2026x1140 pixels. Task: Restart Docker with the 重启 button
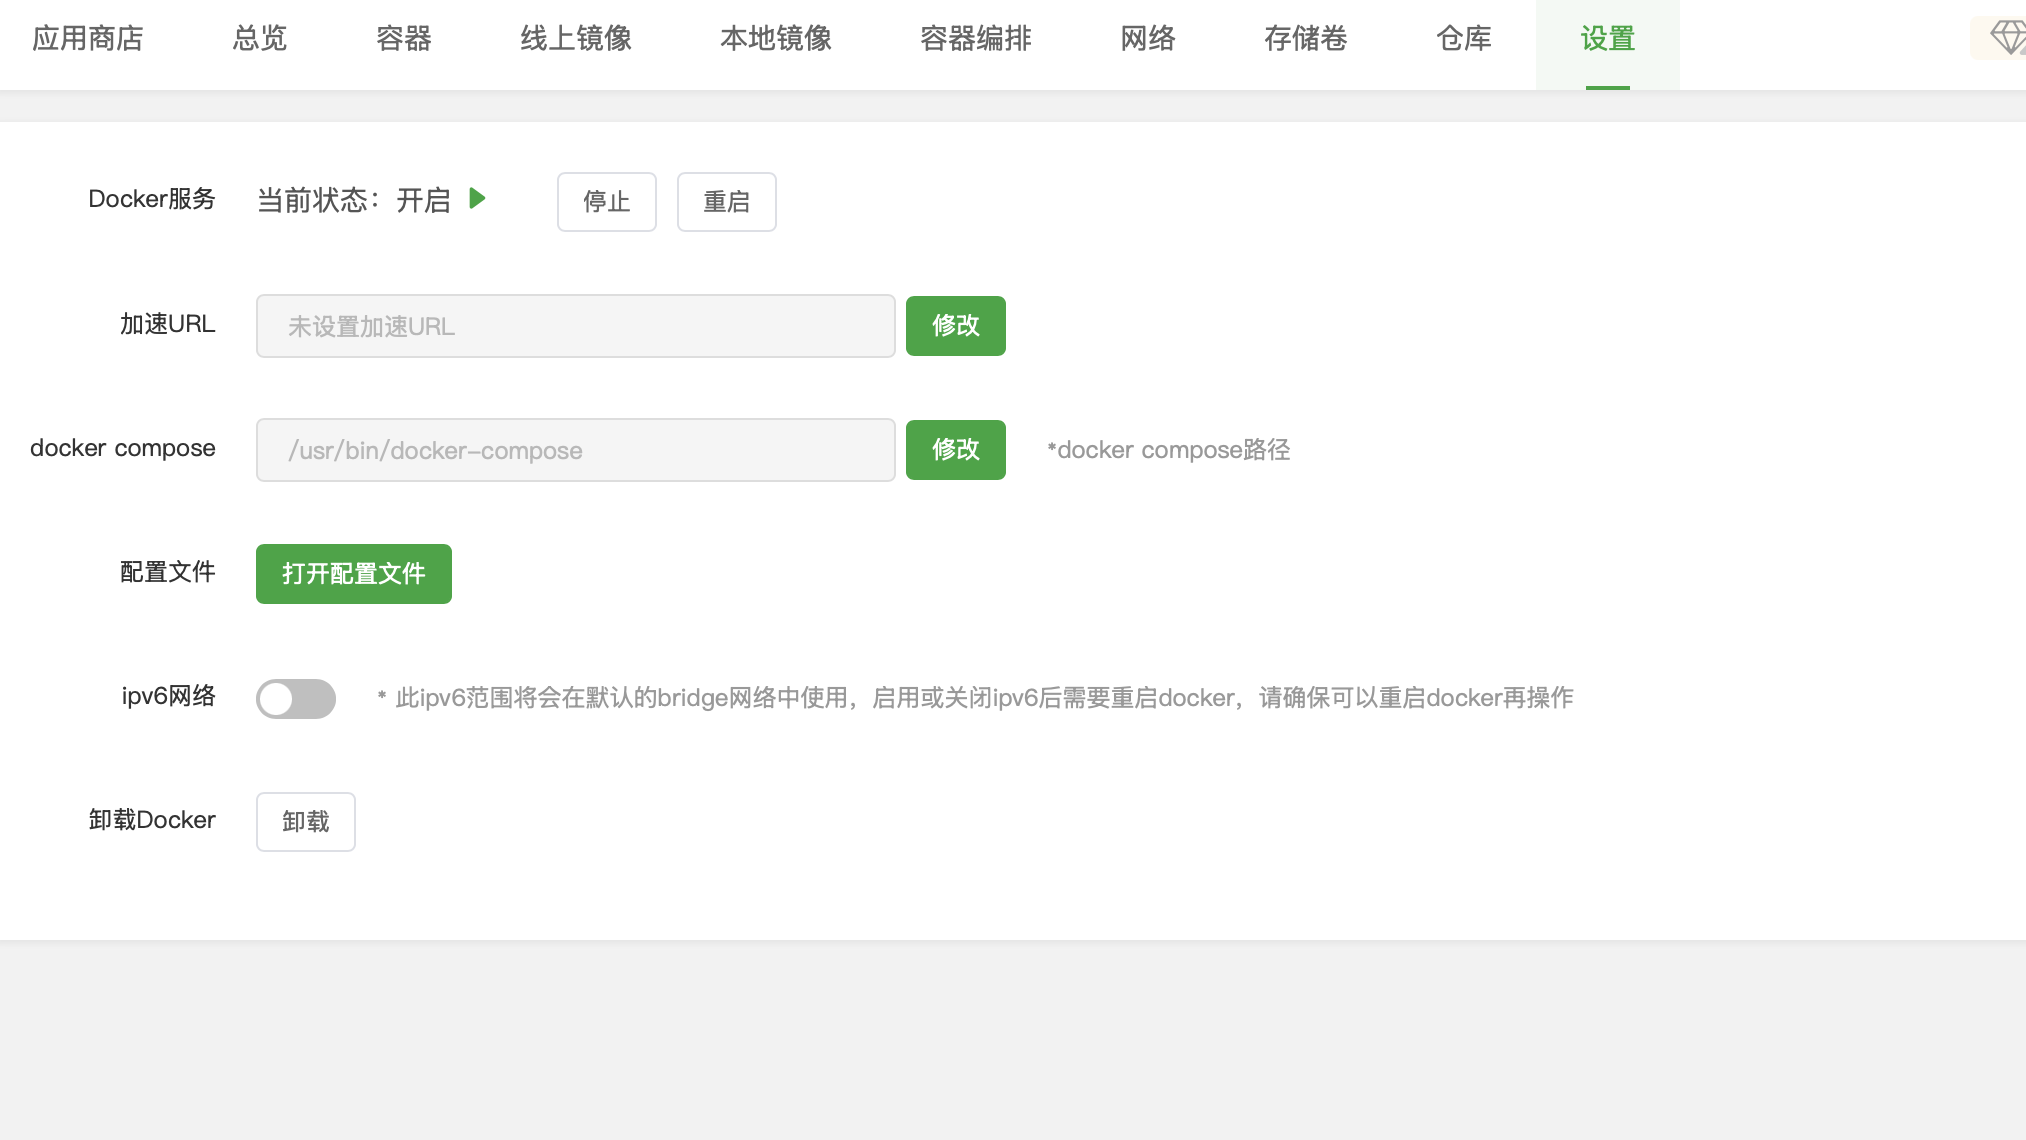[x=727, y=202]
